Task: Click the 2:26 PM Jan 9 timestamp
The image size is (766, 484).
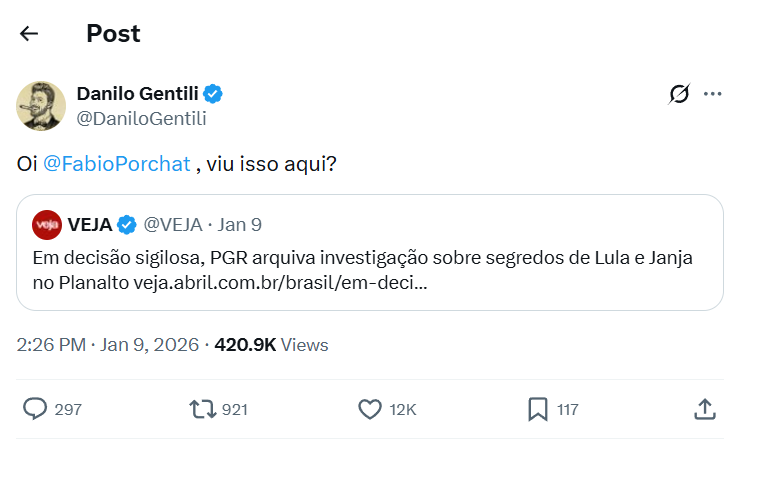Action: pos(108,345)
